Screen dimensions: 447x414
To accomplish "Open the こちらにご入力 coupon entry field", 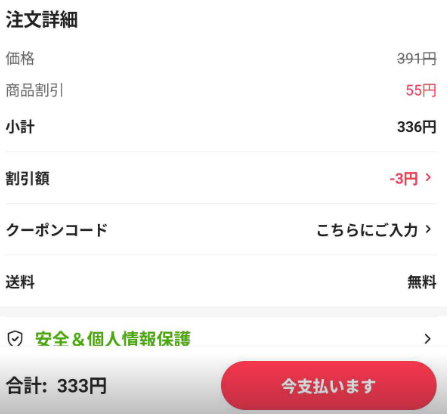I will pyautogui.click(x=367, y=230).
